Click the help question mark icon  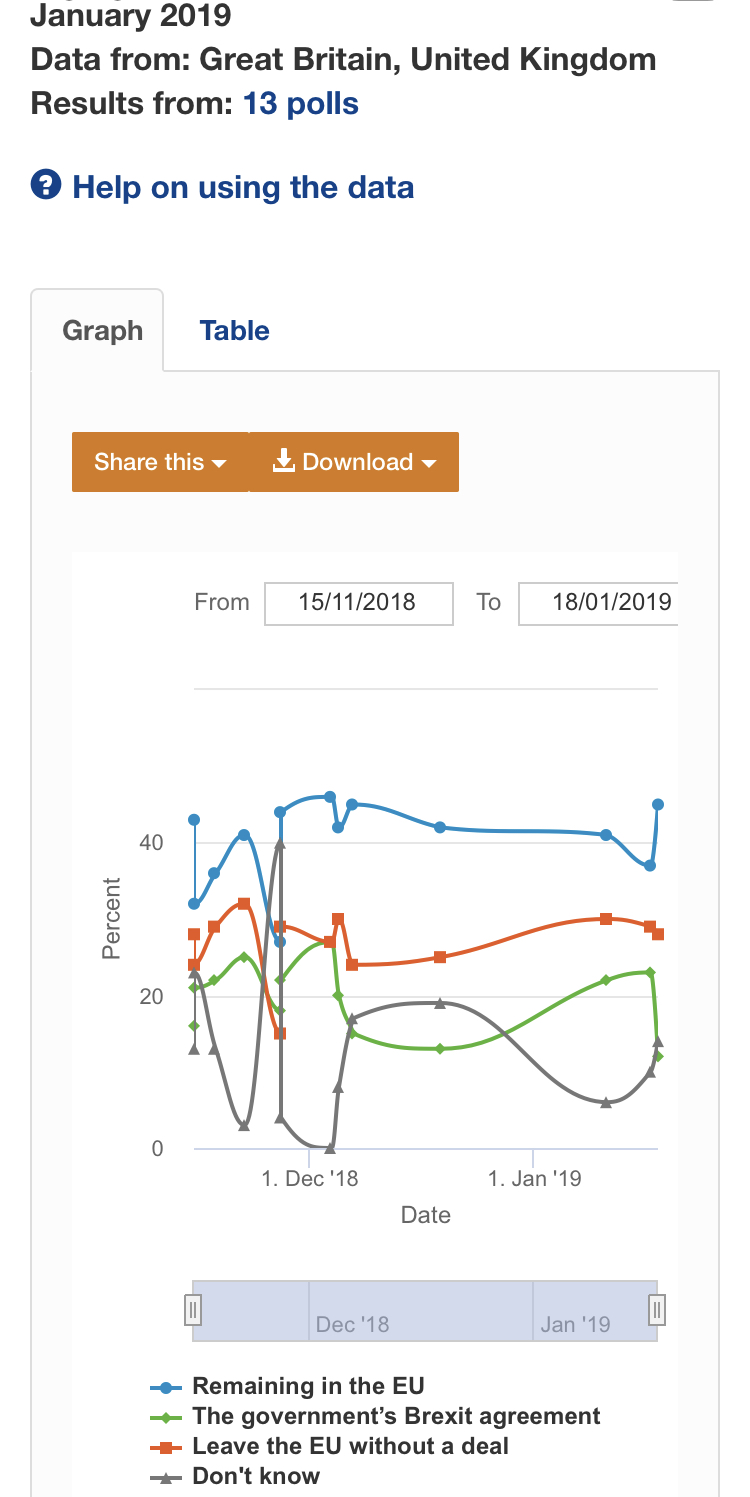coord(46,186)
